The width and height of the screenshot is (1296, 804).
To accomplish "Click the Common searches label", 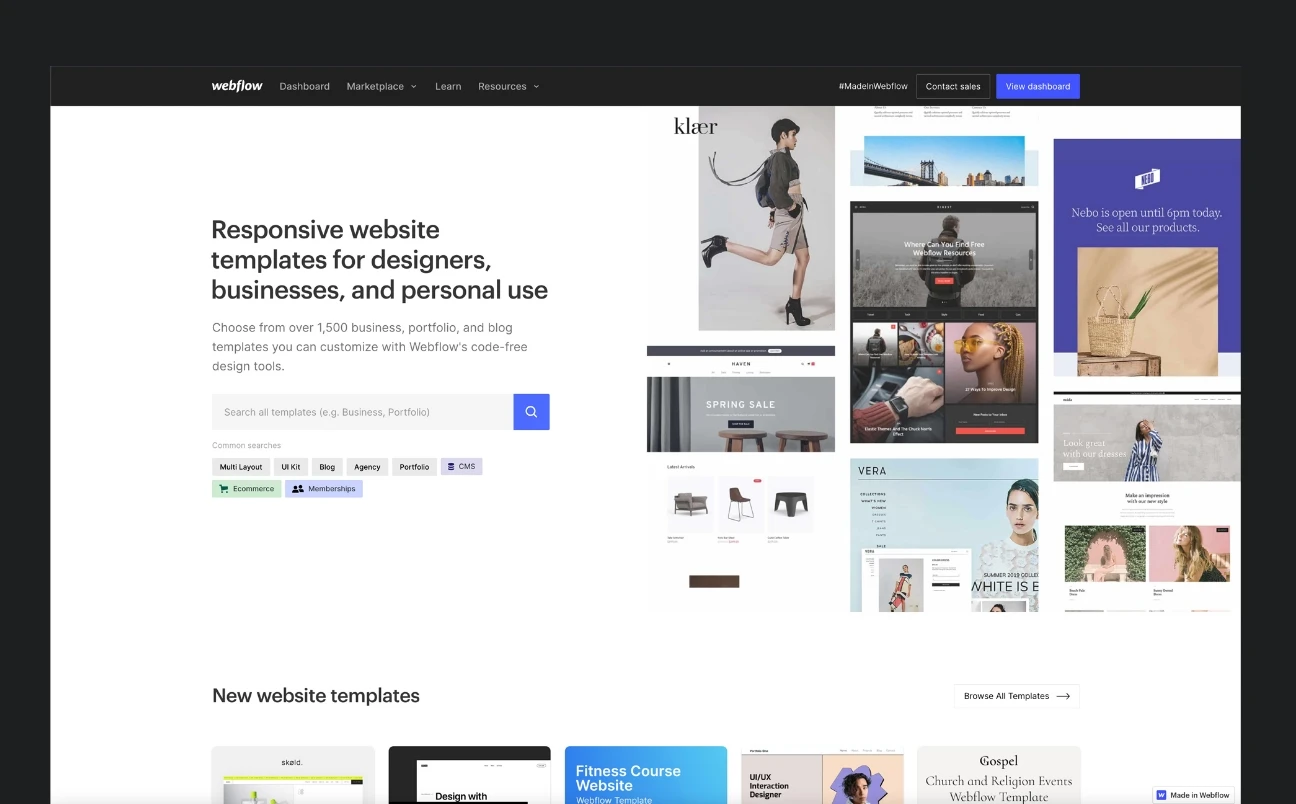I will pyautogui.click(x=246, y=445).
